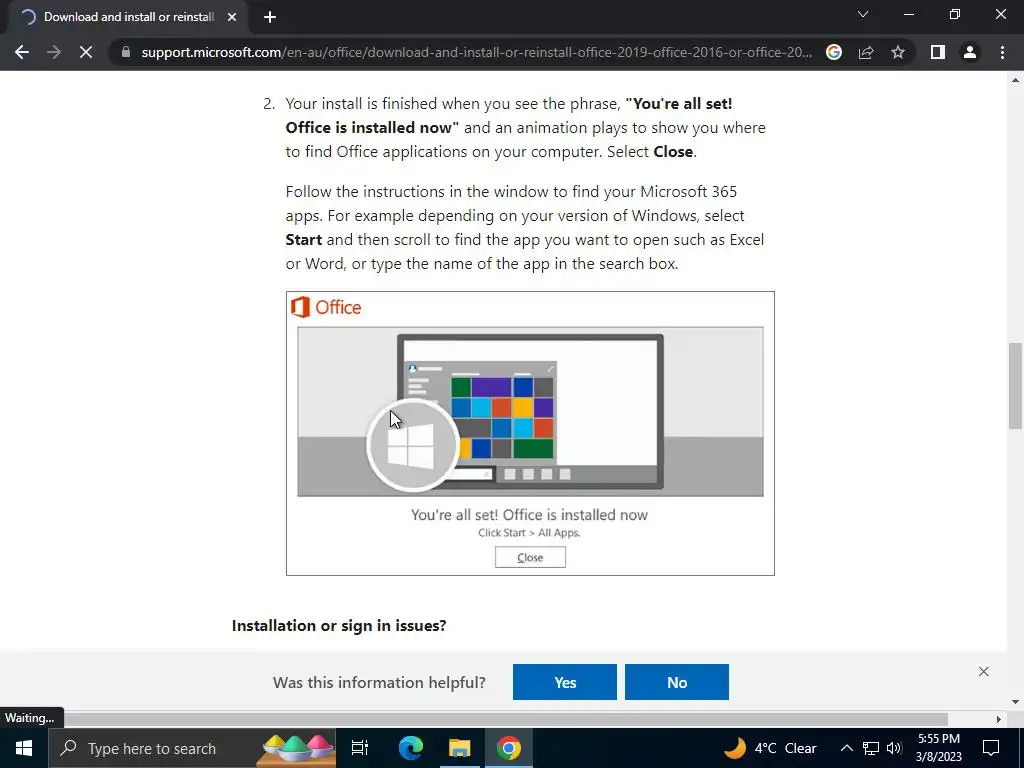This screenshot has width=1024, height=768.
Task: Stop the page from loading
Action: tap(86, 52)
